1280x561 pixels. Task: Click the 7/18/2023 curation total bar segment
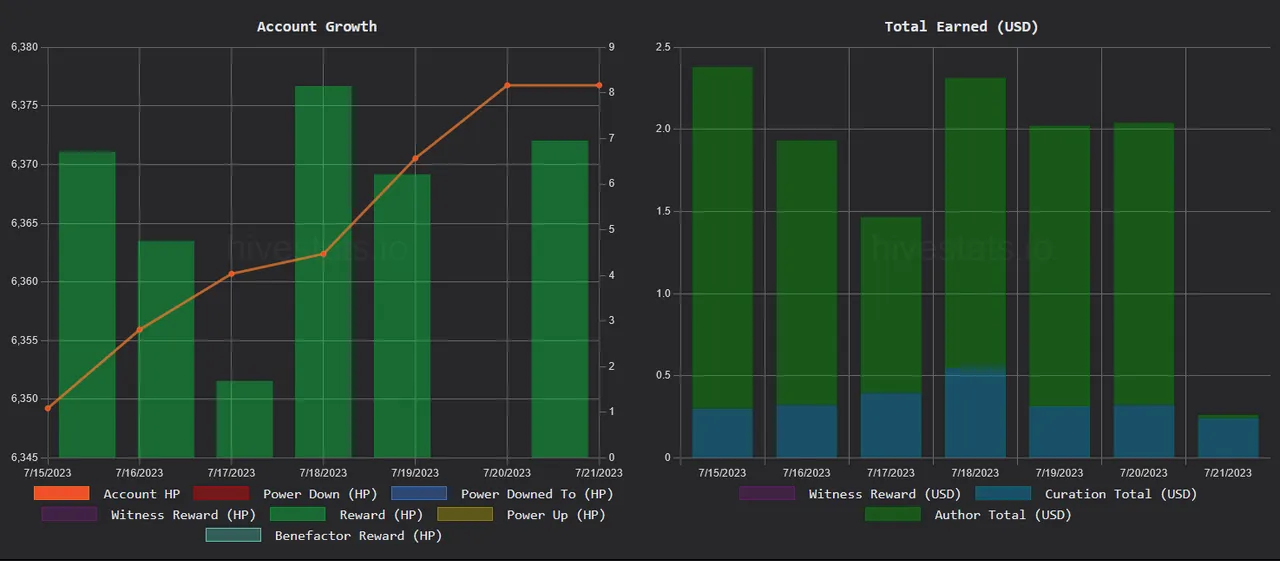coord(975,413)
